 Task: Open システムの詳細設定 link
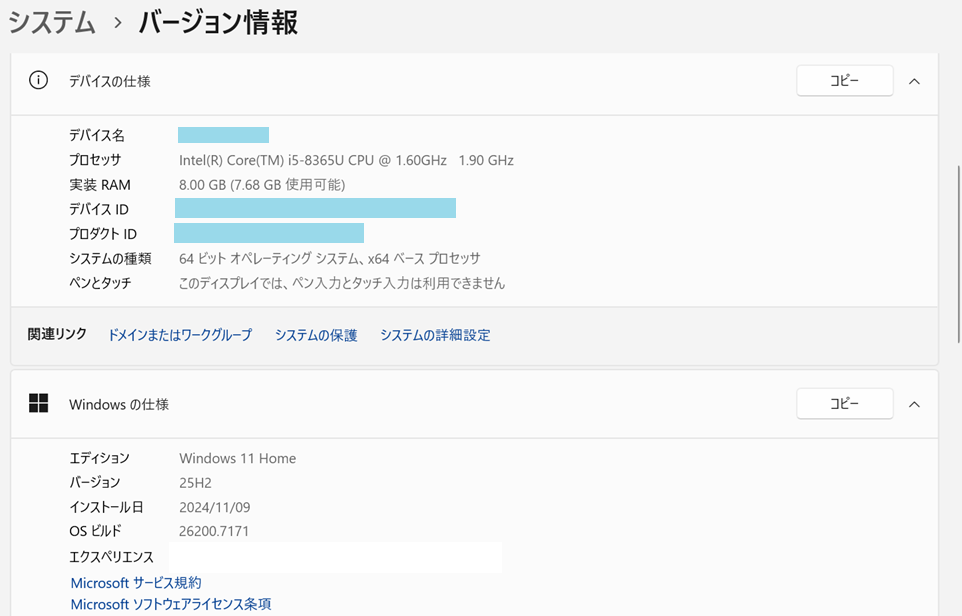tap(435, 335)
